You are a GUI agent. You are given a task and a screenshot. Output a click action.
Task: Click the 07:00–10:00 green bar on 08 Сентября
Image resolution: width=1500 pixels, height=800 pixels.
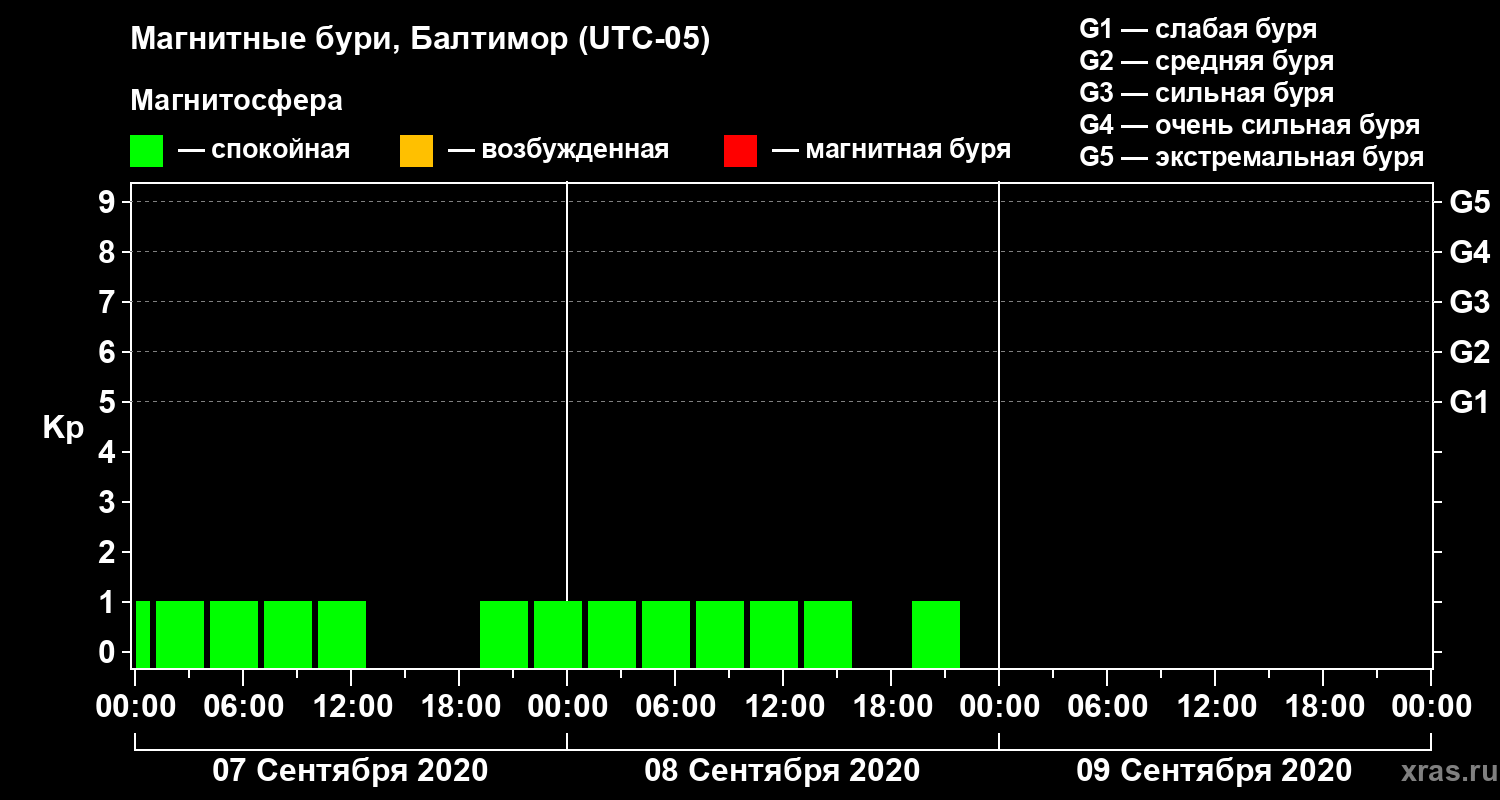tap(720, 634)
